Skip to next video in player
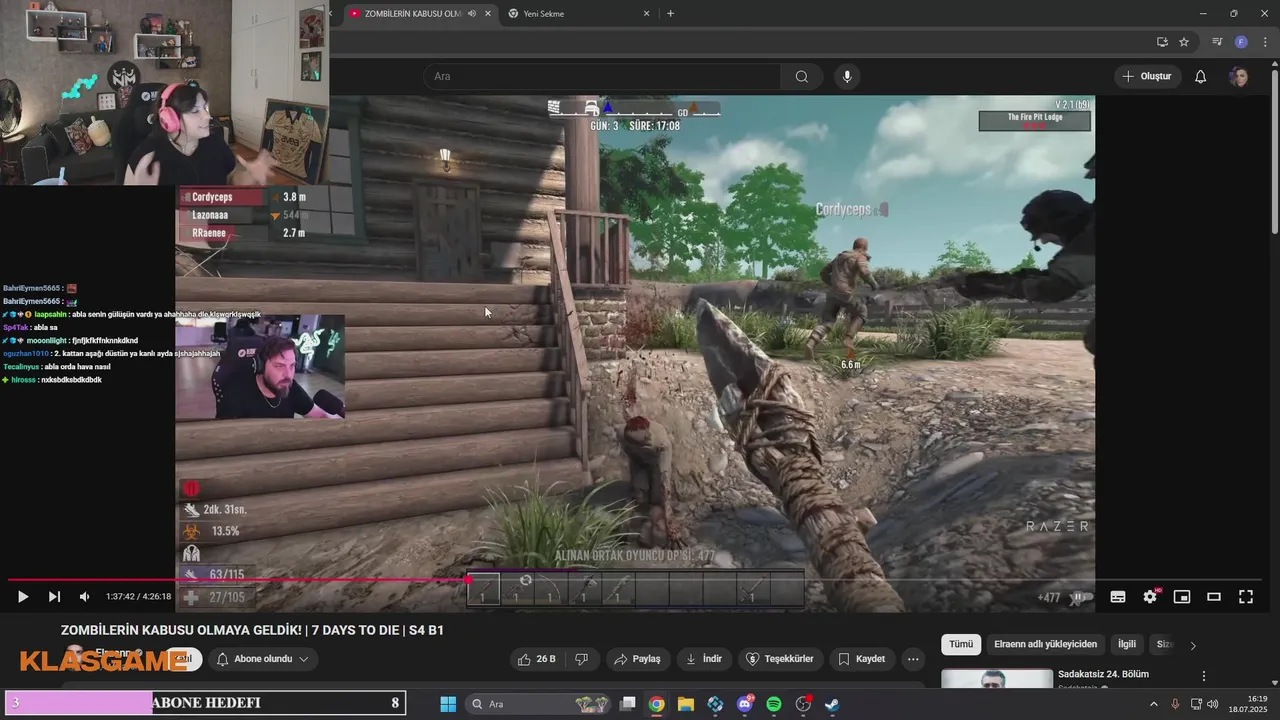The image size is (1280, 720). coord(54,597)
